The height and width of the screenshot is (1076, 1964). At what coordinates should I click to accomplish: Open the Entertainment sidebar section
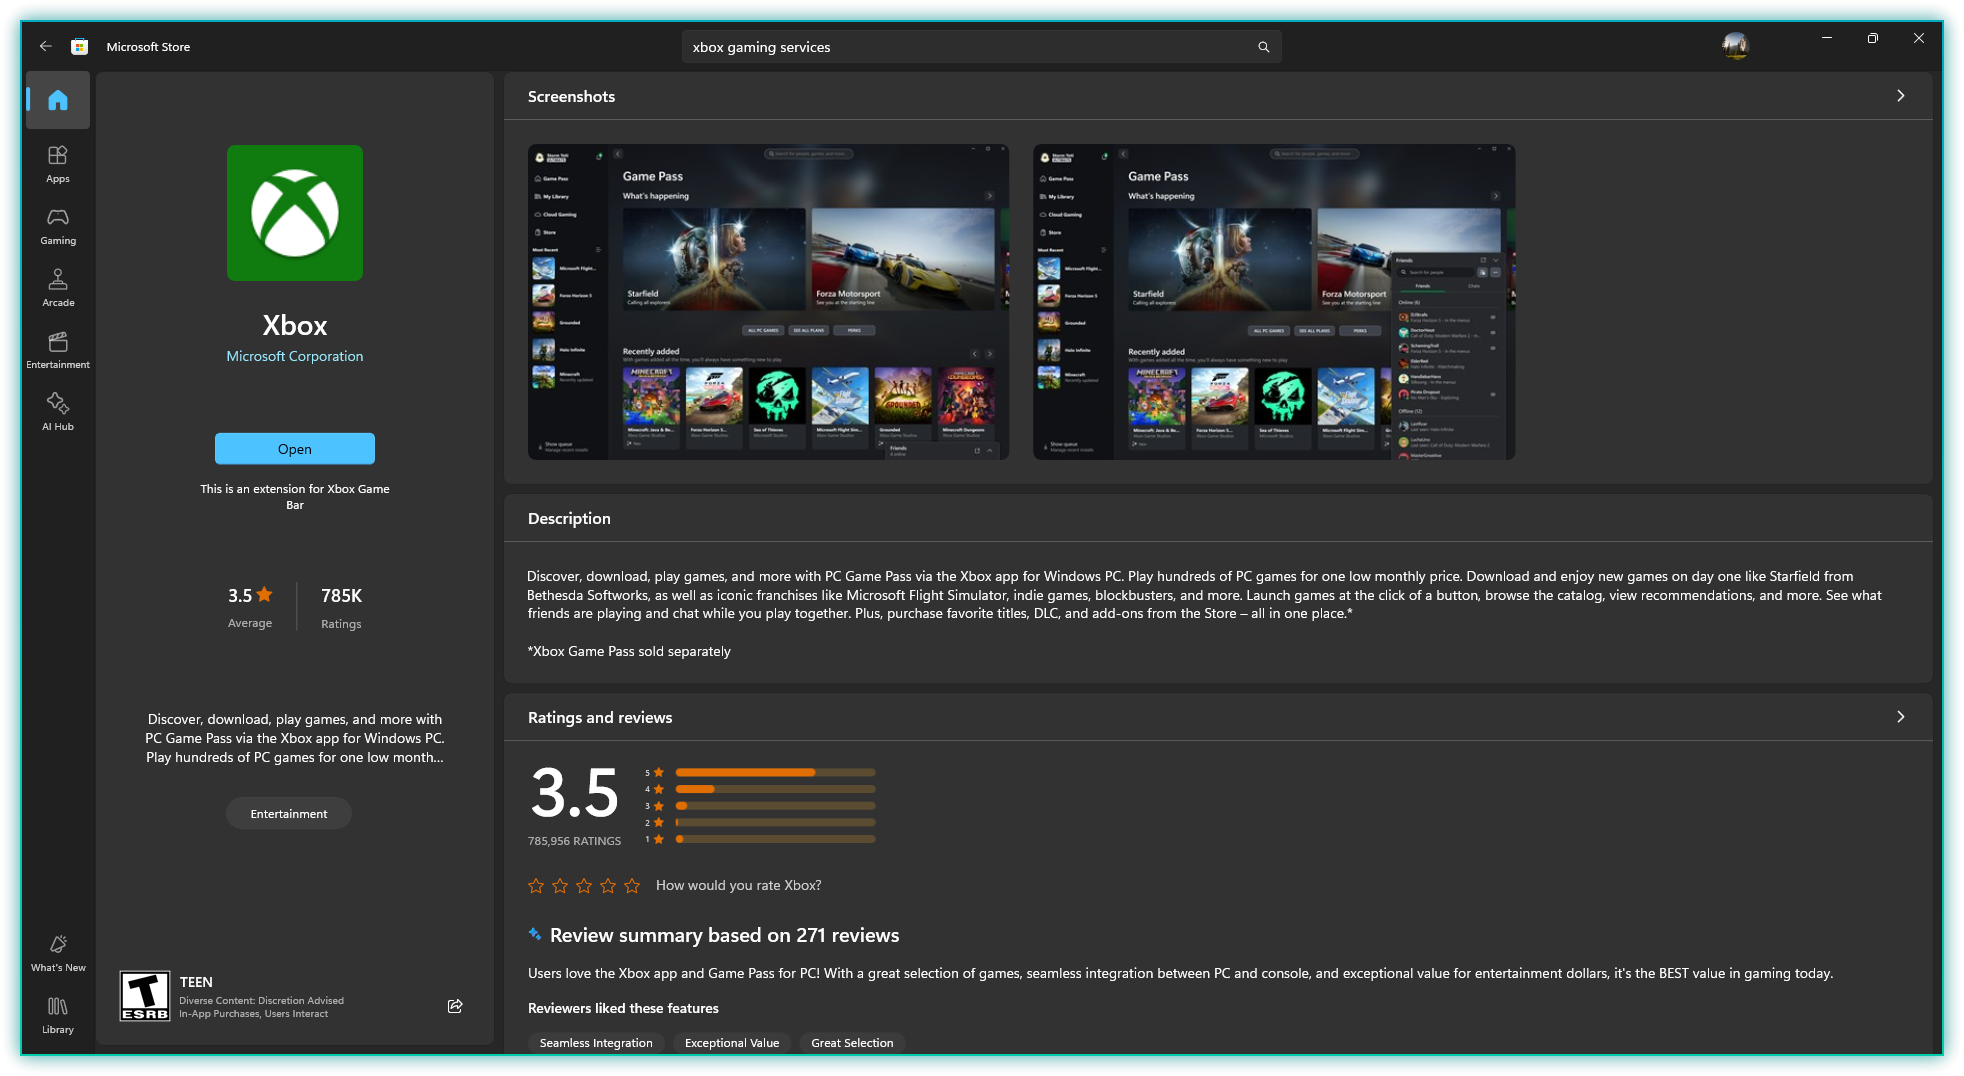(x=58, y=349)
